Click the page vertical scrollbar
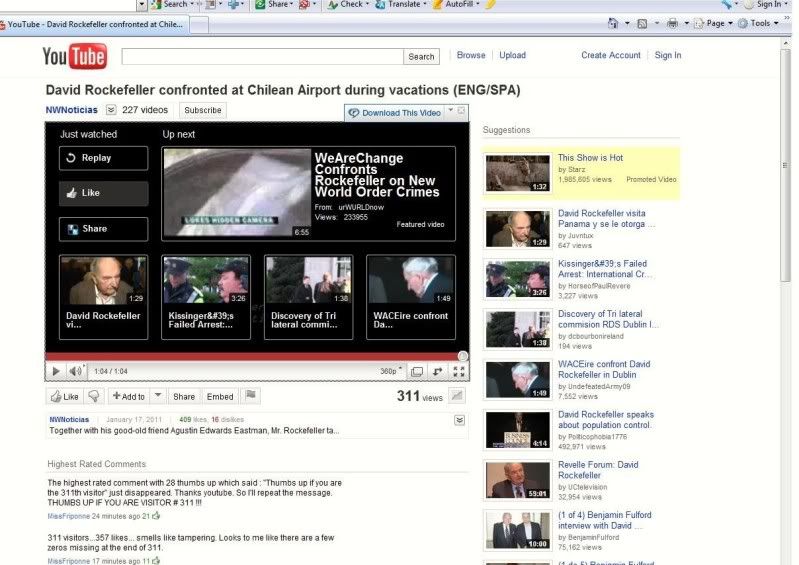Viewport: 799px width, 565px height. (785, 165)
